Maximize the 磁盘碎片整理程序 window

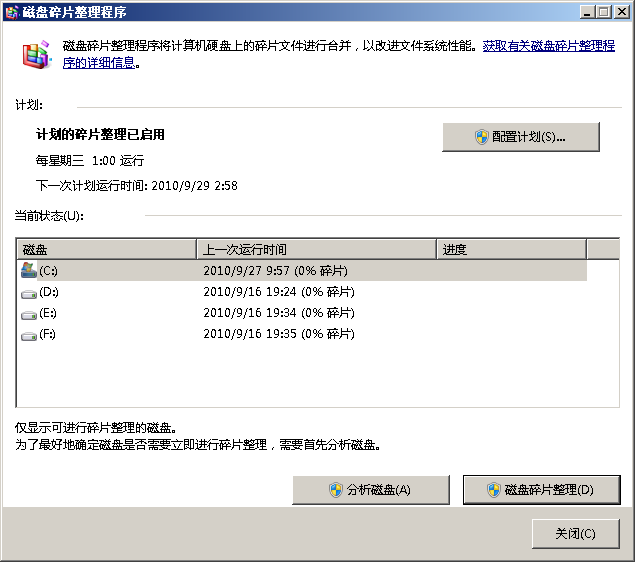(x=603, y=12)
